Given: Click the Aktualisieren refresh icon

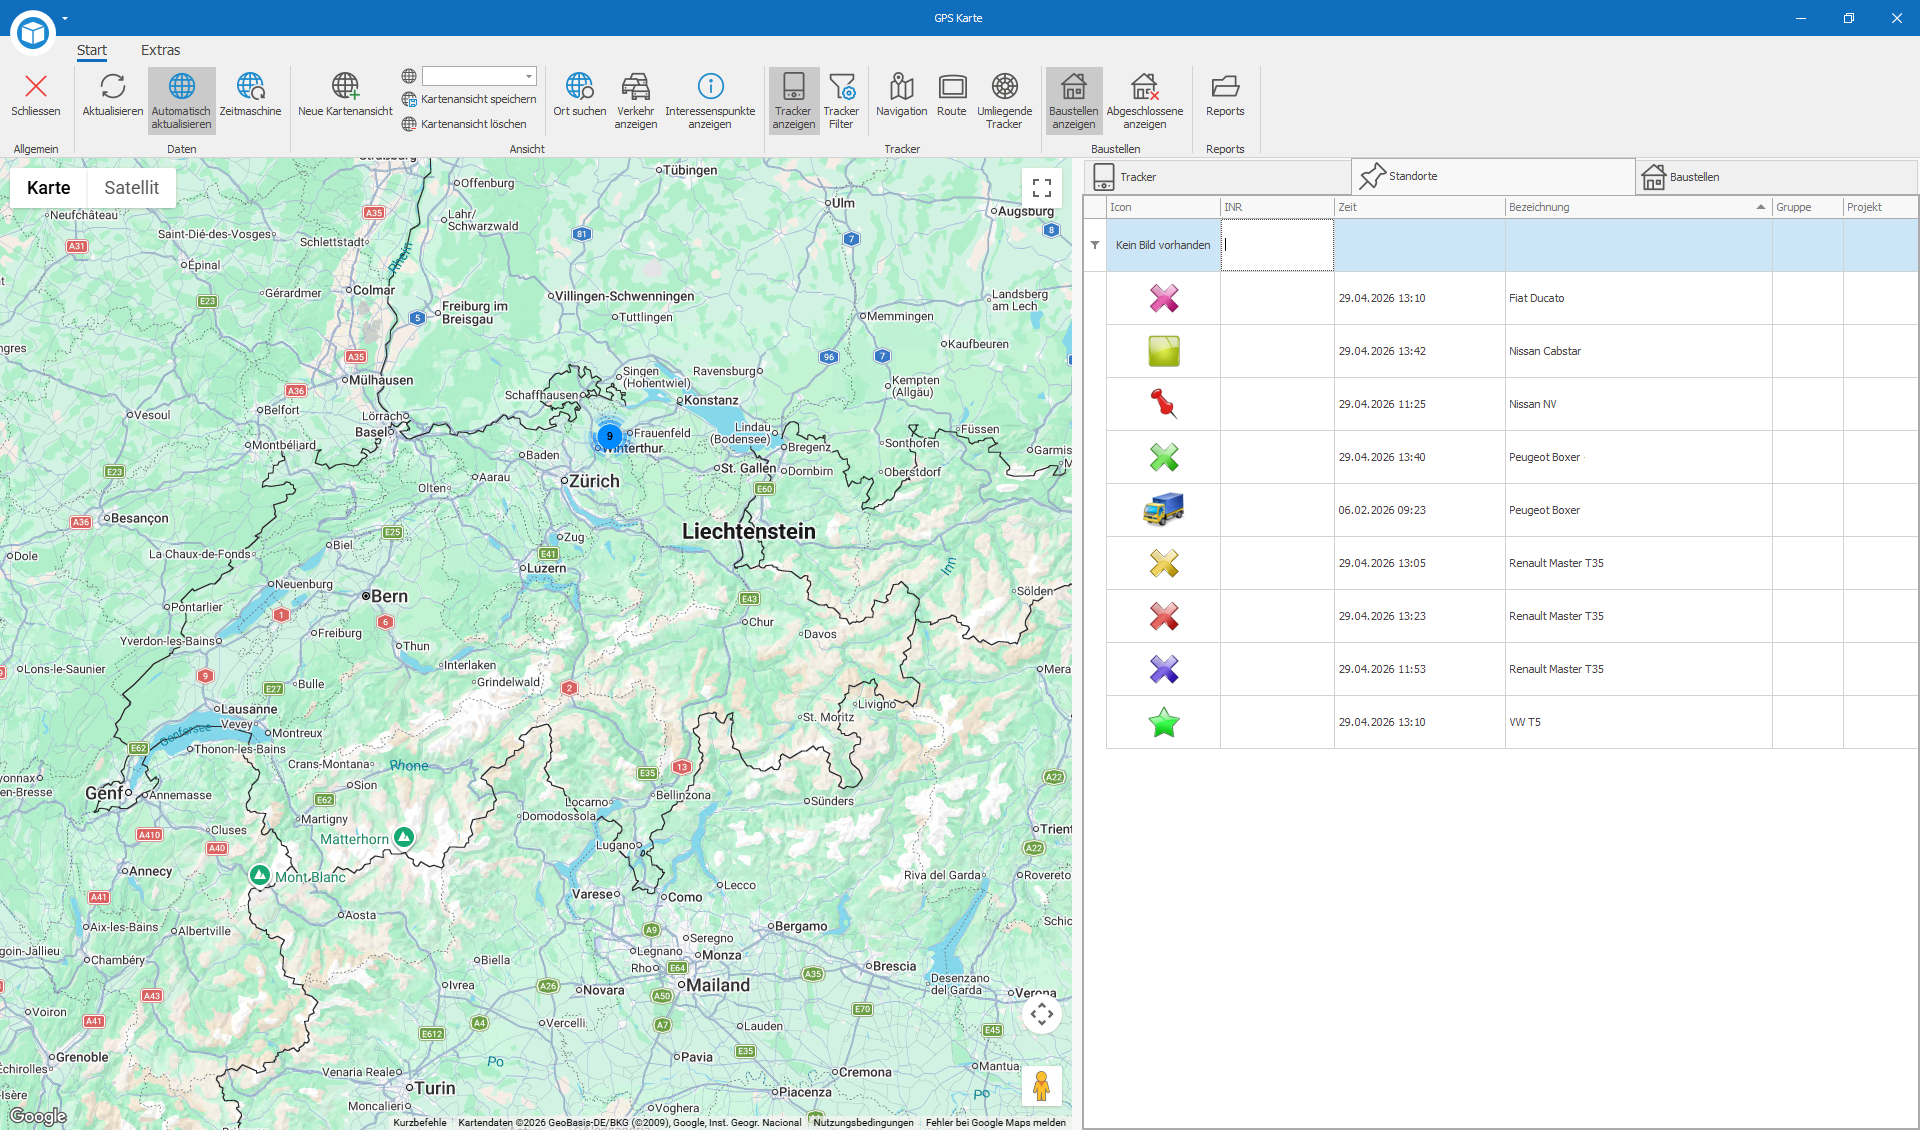Looking at the screenshot, I should point(113,86).
